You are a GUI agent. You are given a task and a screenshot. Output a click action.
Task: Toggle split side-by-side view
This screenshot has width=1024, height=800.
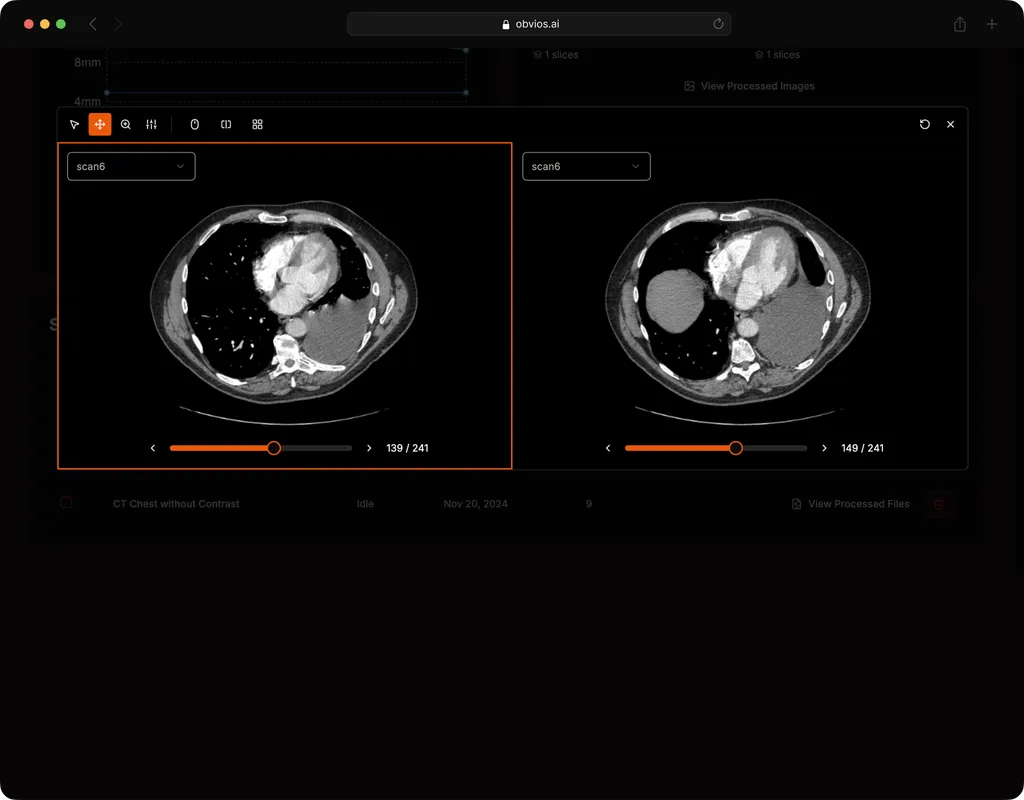226,125
